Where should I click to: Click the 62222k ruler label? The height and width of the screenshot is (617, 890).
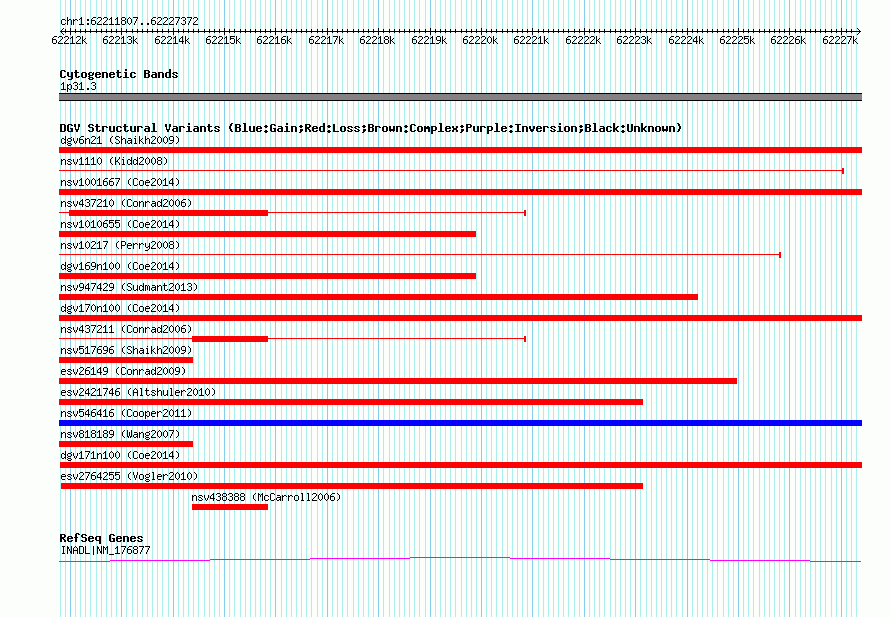pyautogui.click(x=583, y=40)
